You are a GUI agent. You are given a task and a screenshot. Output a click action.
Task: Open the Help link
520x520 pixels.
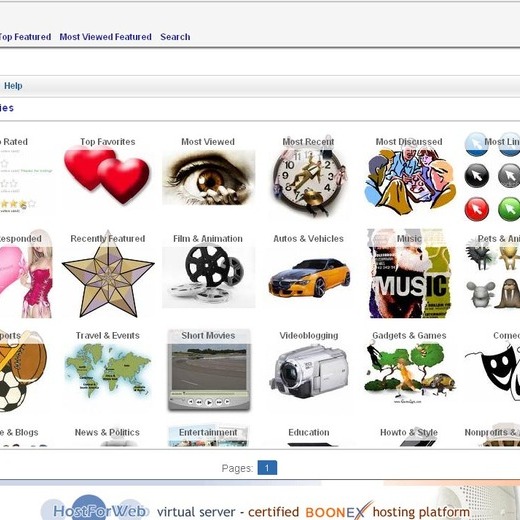coord(13,86)
